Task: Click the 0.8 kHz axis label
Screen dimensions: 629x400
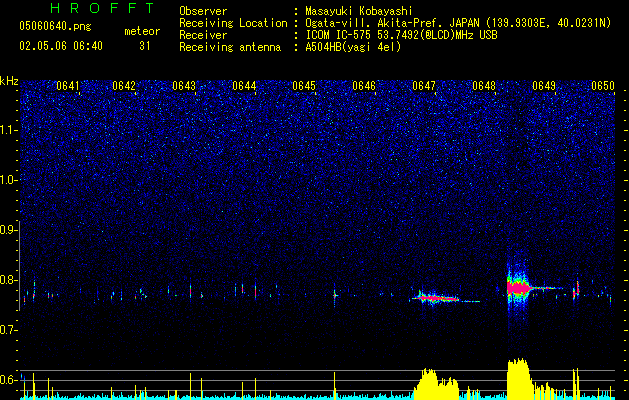Action: [x=8, y=280]
